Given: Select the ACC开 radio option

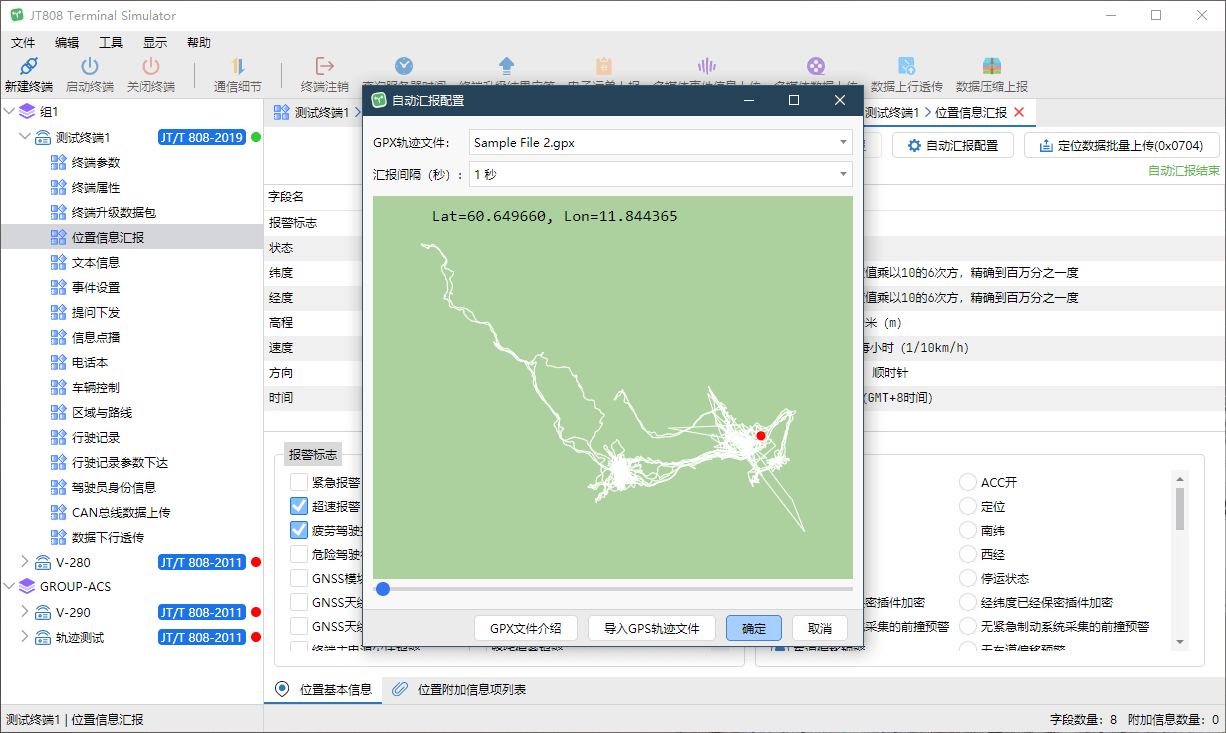Looking at the screenshot, I should pos(967,482).
